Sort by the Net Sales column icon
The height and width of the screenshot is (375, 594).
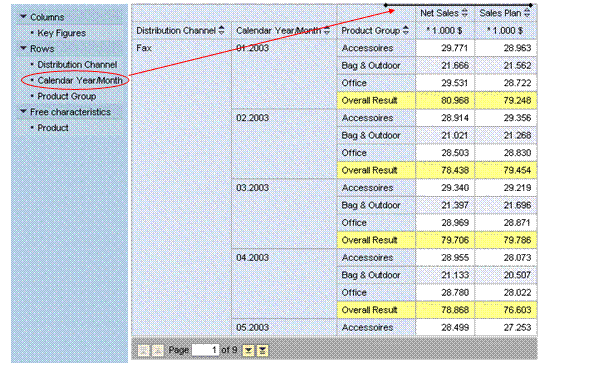(465, 13)
